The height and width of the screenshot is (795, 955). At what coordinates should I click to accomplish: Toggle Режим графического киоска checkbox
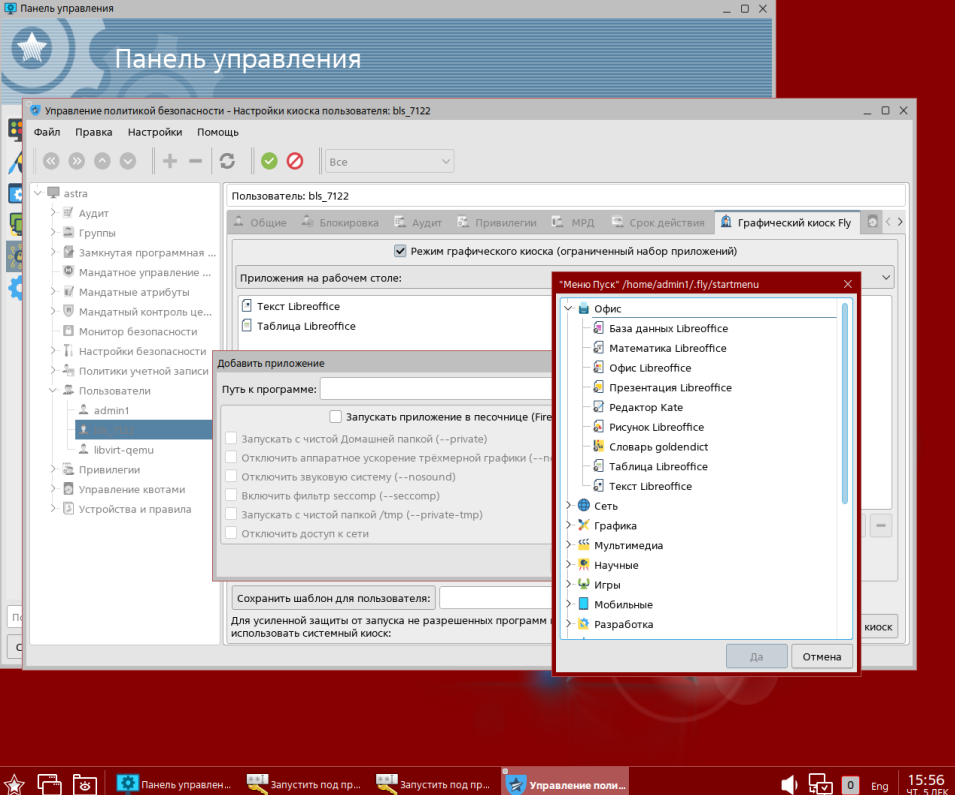(400, 251)
